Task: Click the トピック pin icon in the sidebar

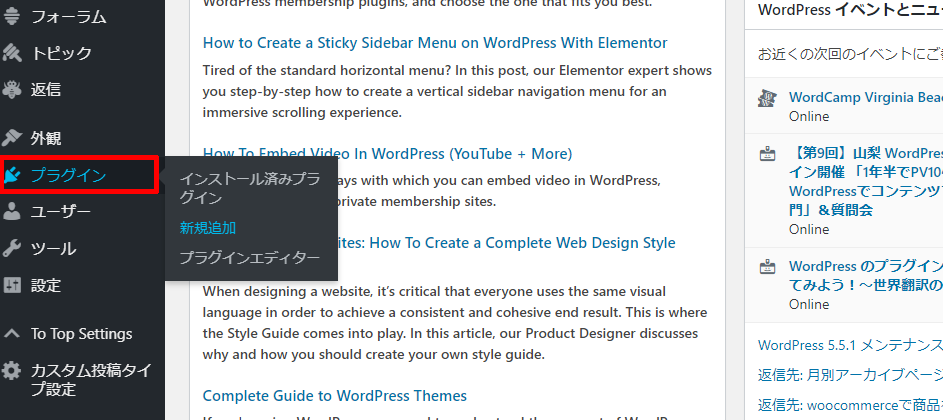Action: pos(12,53)
